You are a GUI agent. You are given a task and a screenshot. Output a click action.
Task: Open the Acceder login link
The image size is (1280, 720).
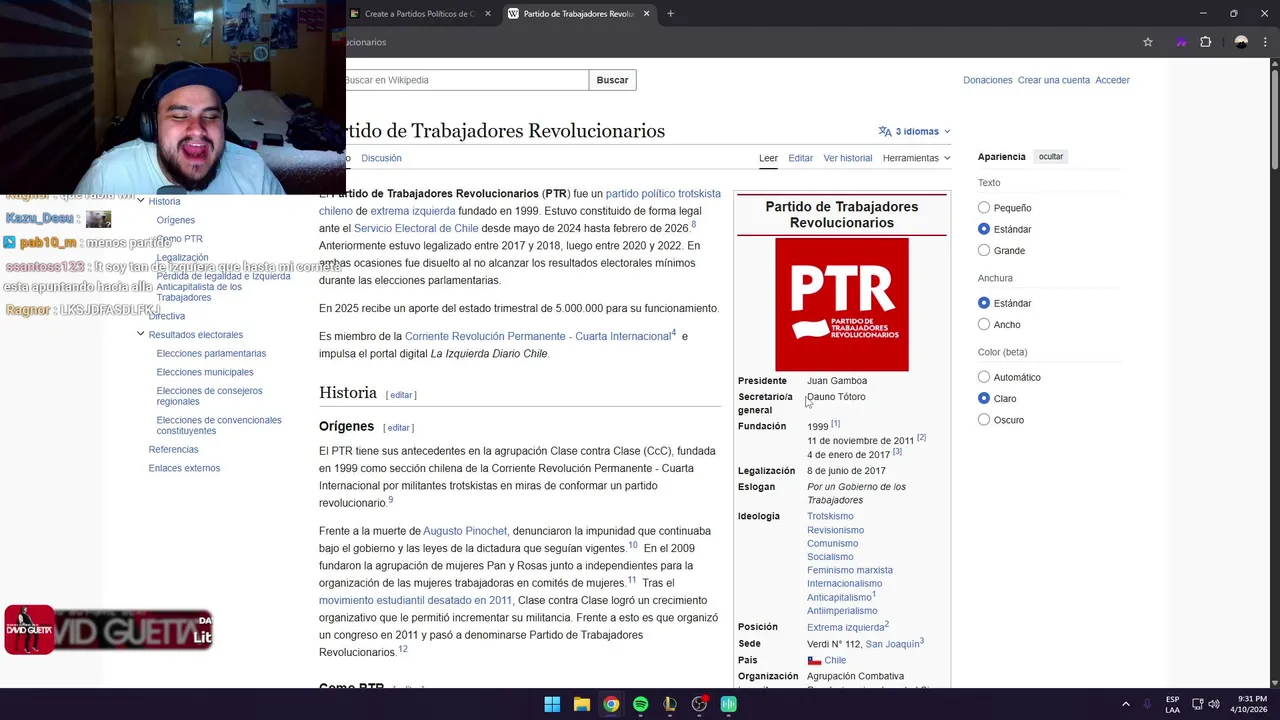(x=1112, y=80)
